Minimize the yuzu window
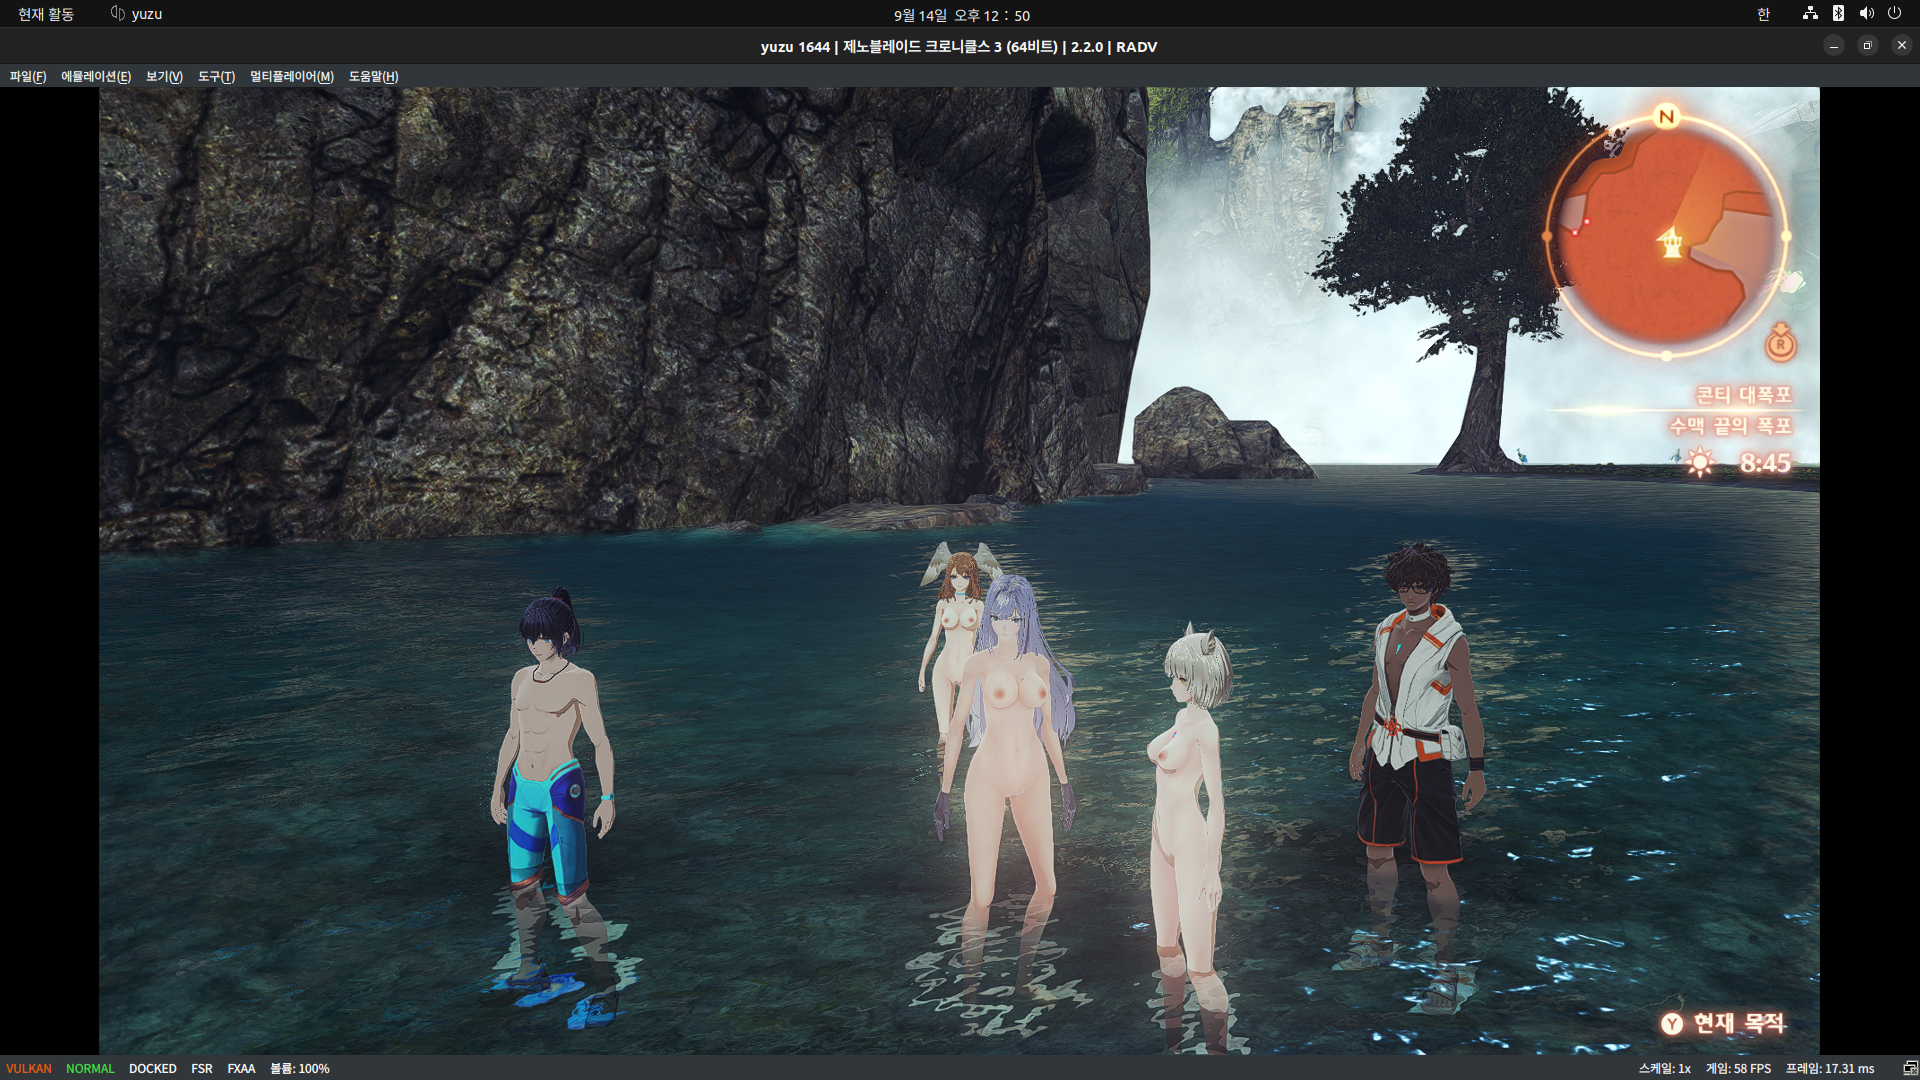1920x1080 pixels. (x=1834, y=46)
